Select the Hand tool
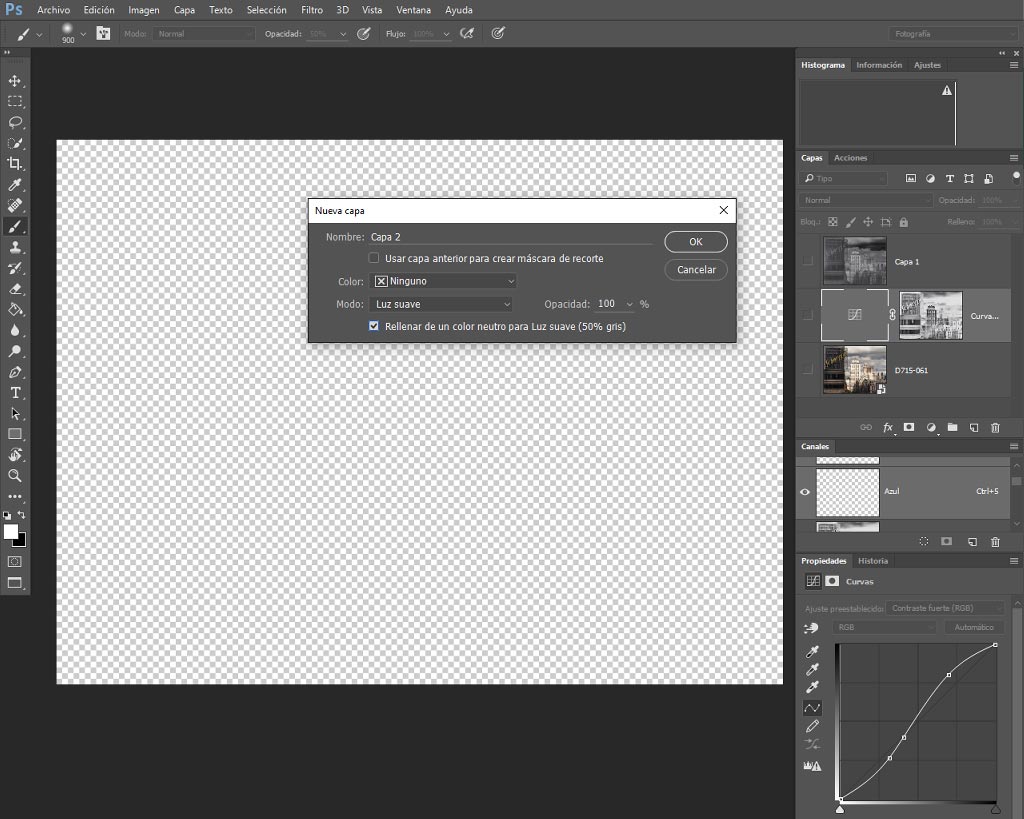The height and width of the screenshot is (819, 1024). (x=14, y=455)
